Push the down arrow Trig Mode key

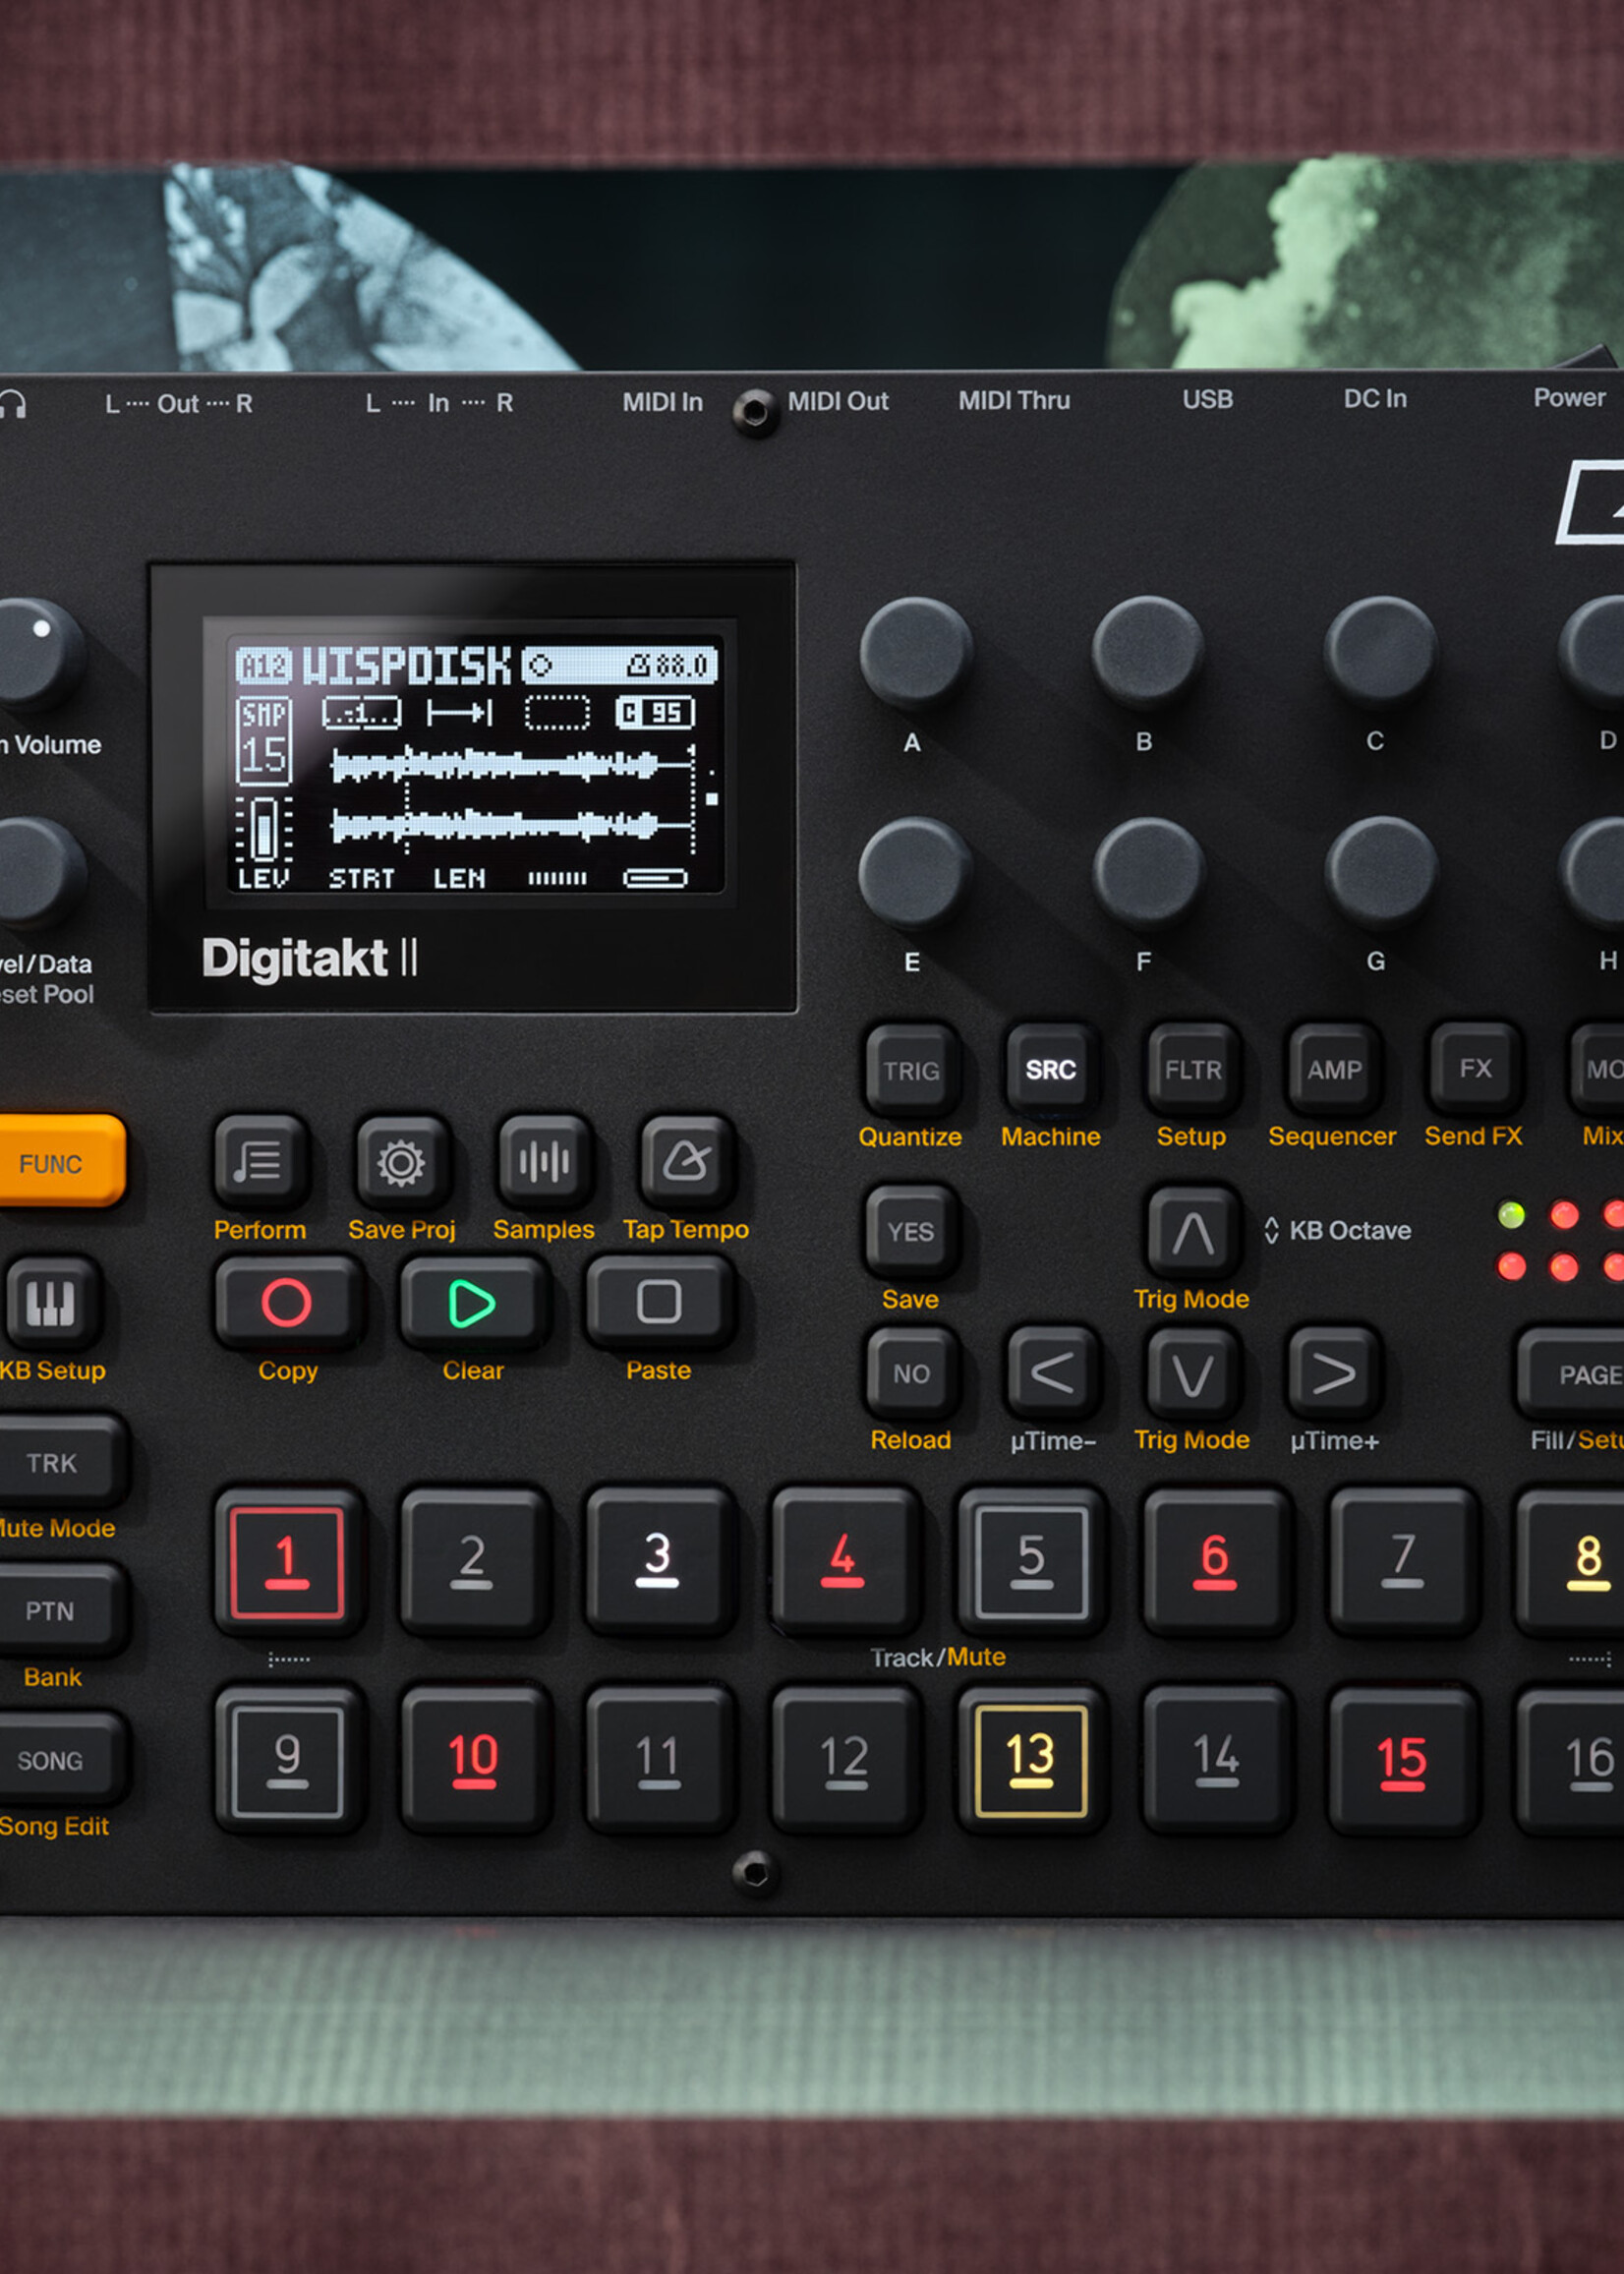(1192, 1374)
